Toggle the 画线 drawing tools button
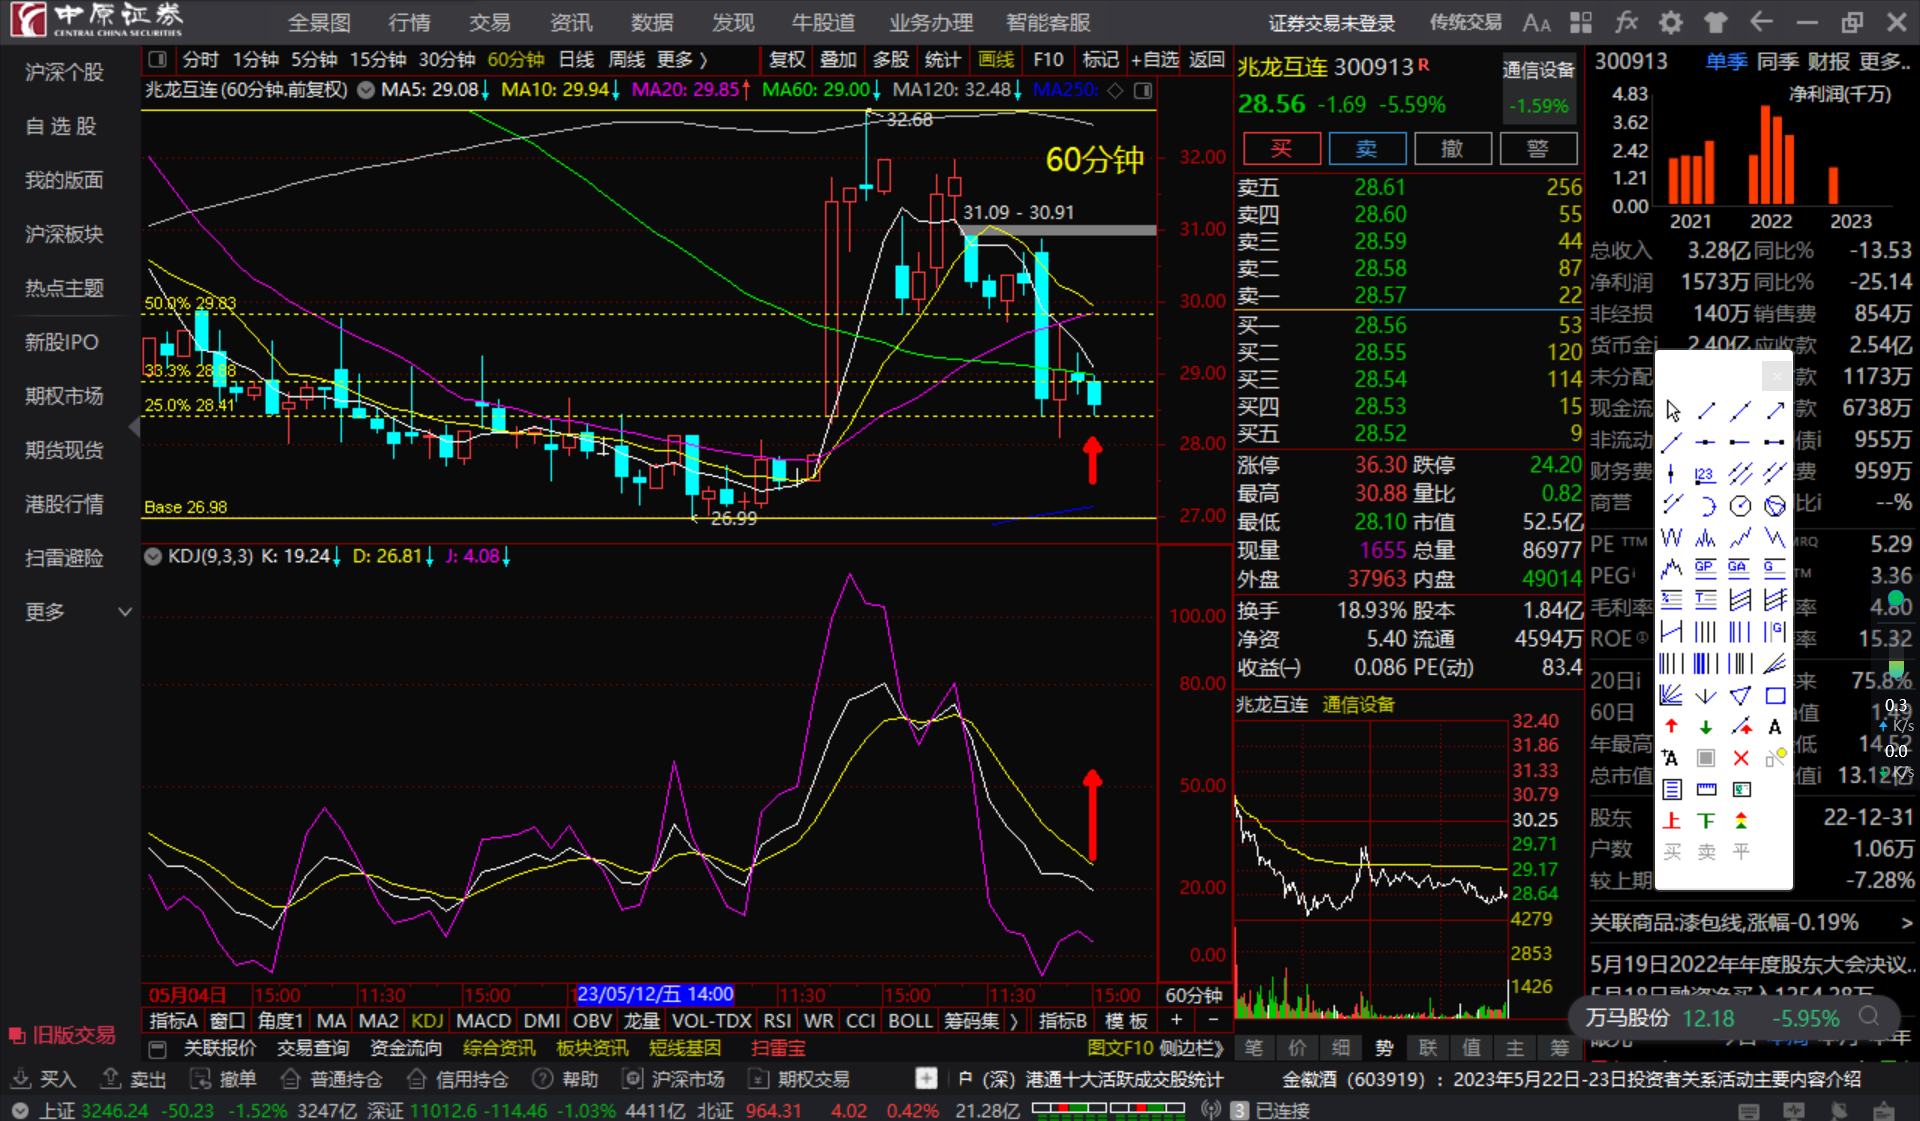Viewport: 1920px width, 1121px height. tap(995, 60)
